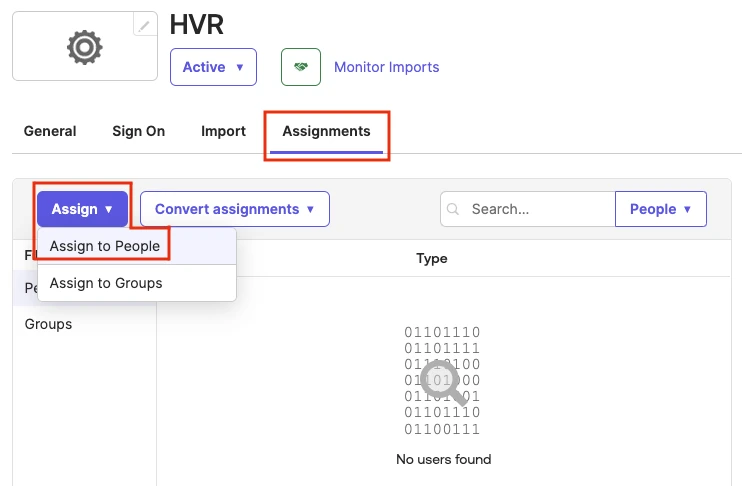Open the Sign On tab

point(138,131)
